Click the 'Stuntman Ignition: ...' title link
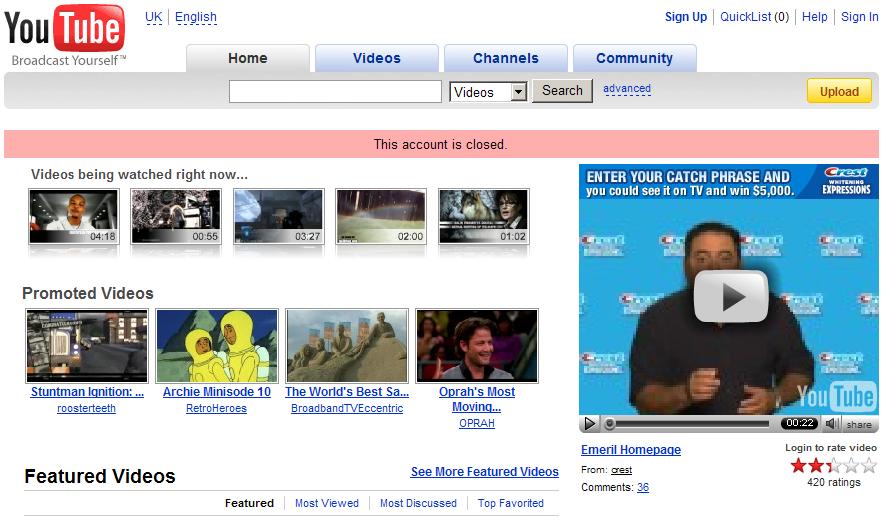This screenshot has height=523, width=893. pos(87,392)
